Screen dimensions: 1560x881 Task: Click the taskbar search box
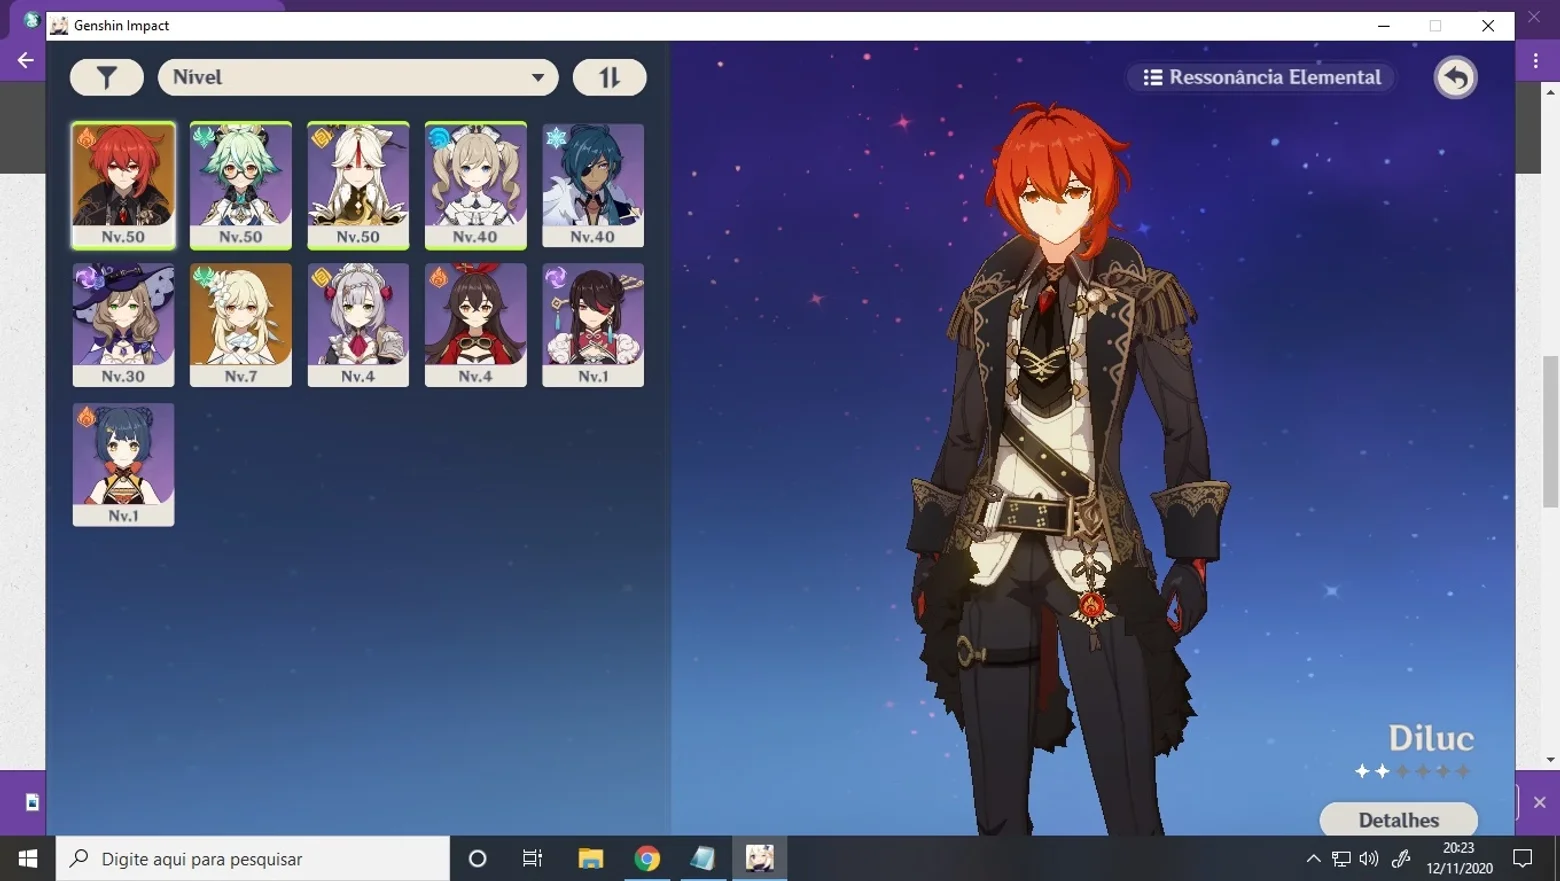[x=253, y=858]
